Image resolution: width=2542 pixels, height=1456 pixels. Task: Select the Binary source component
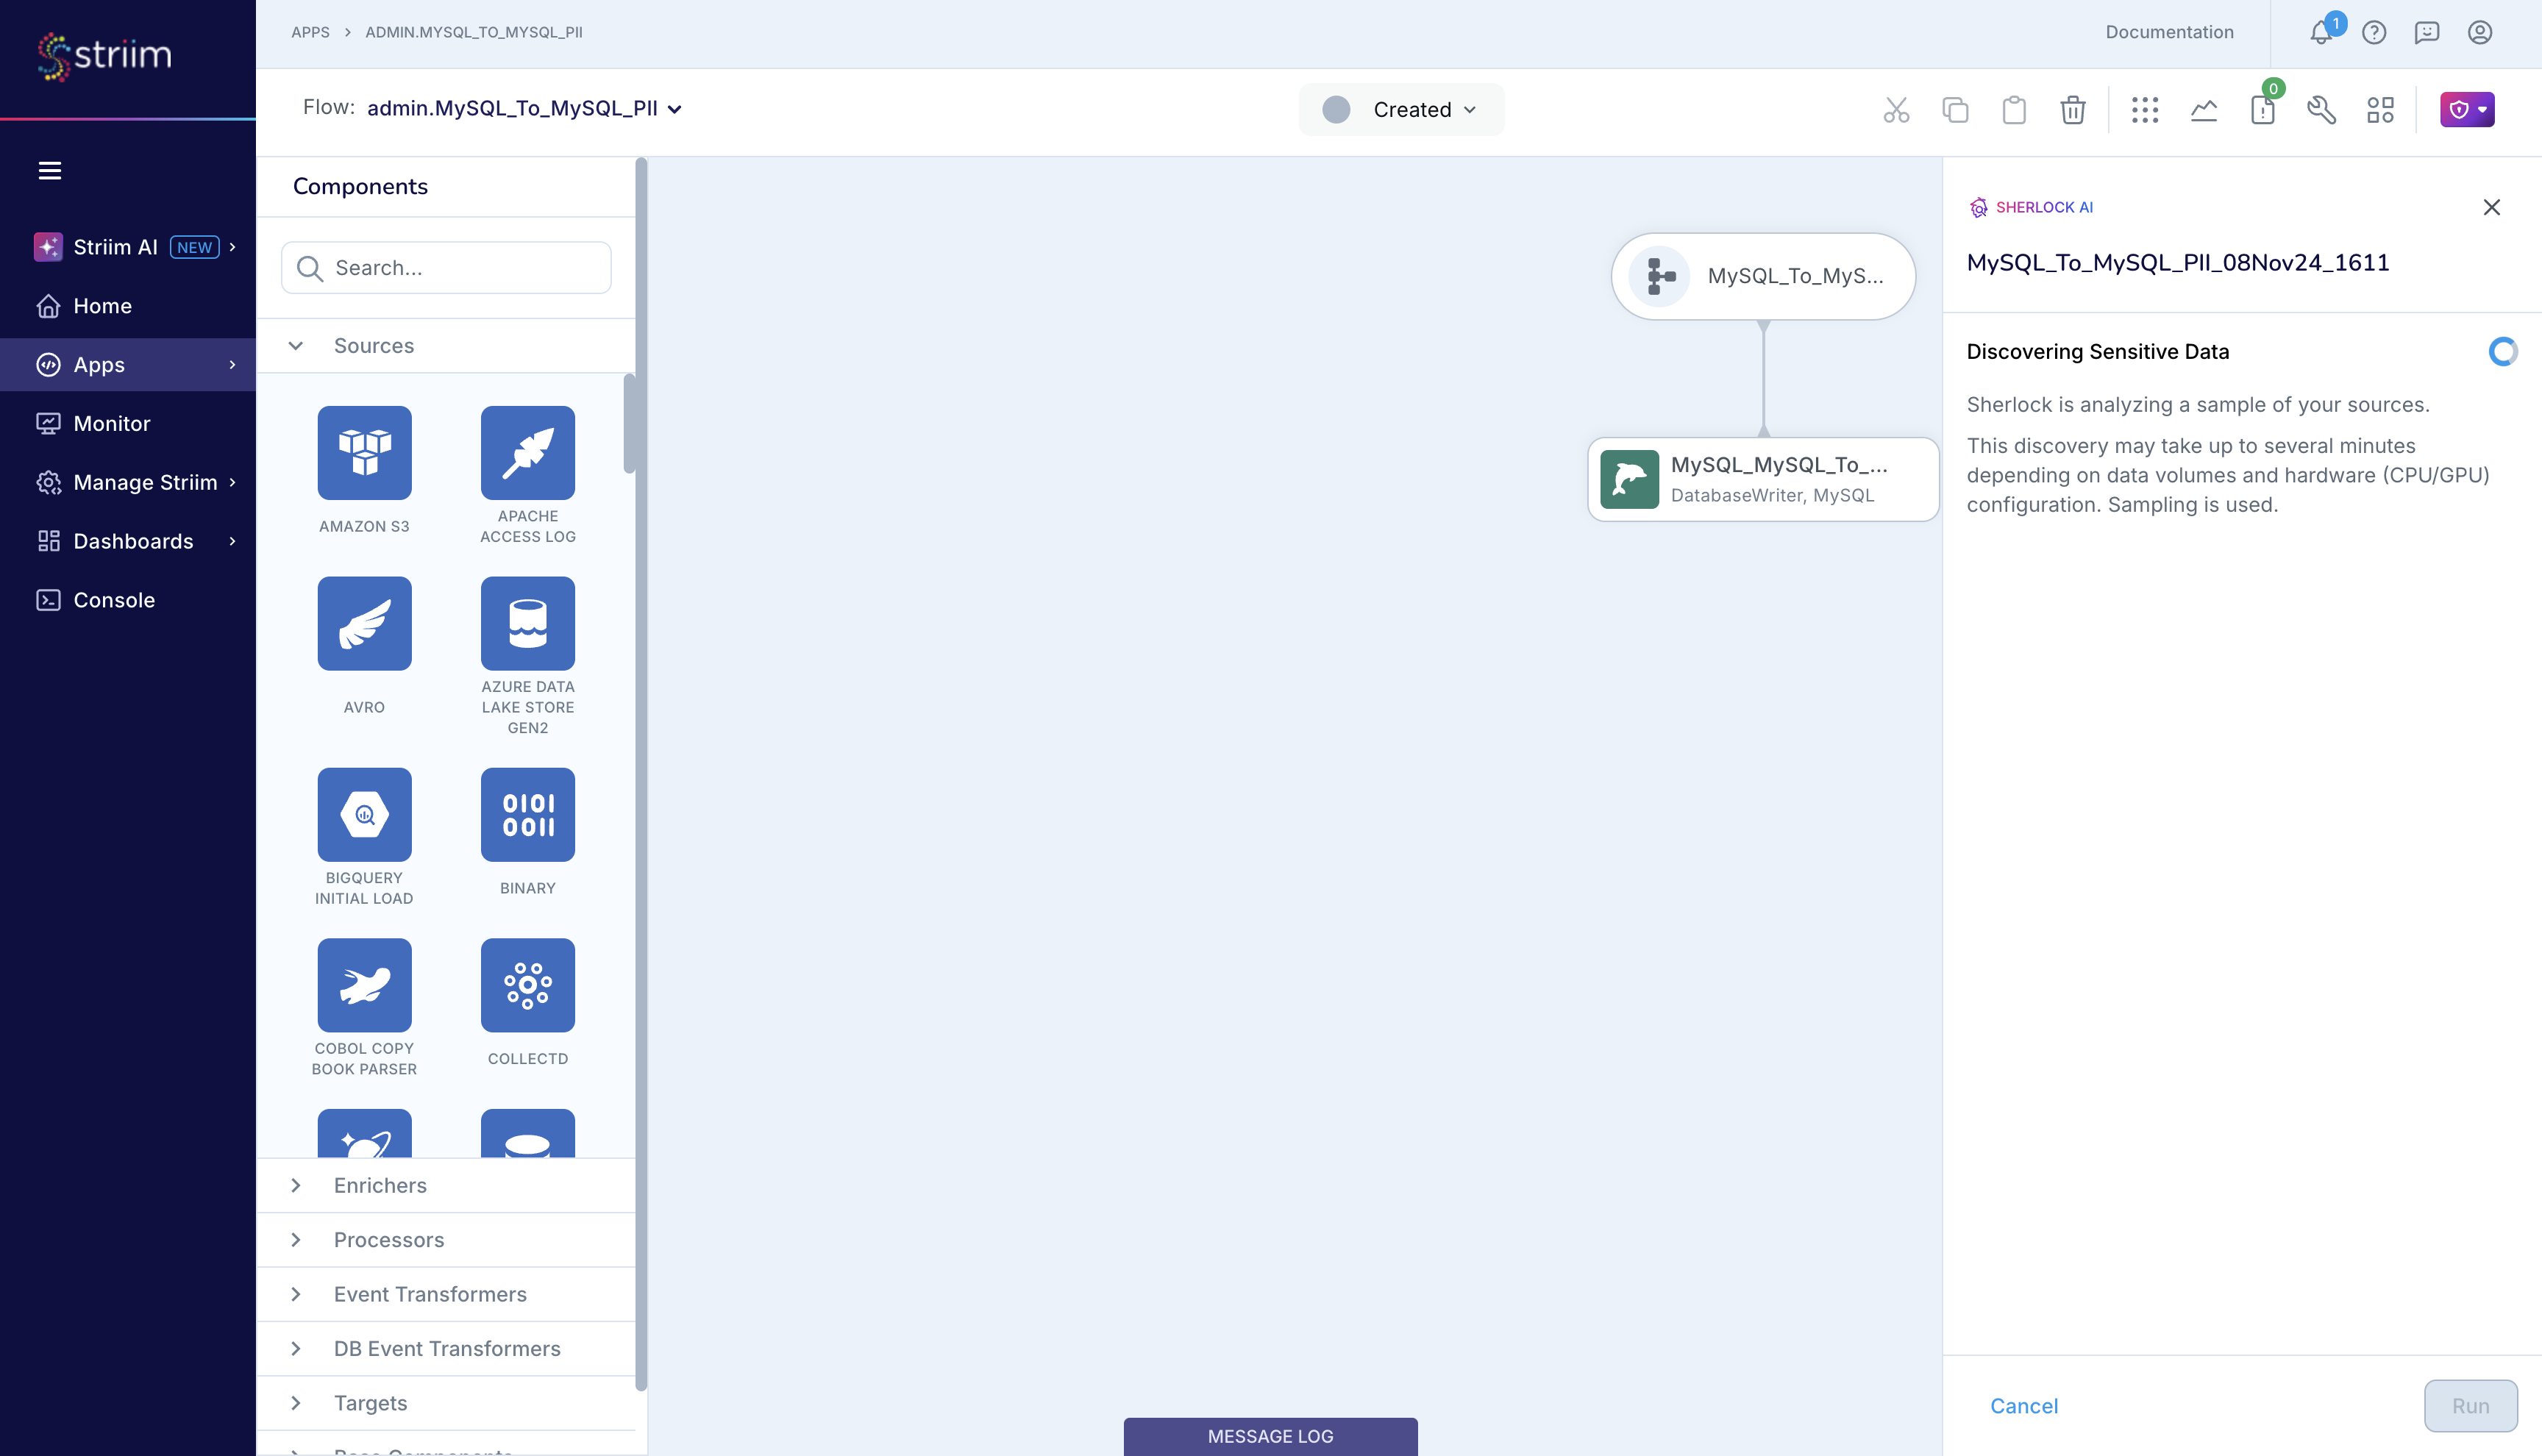click(x=527, y=814)
